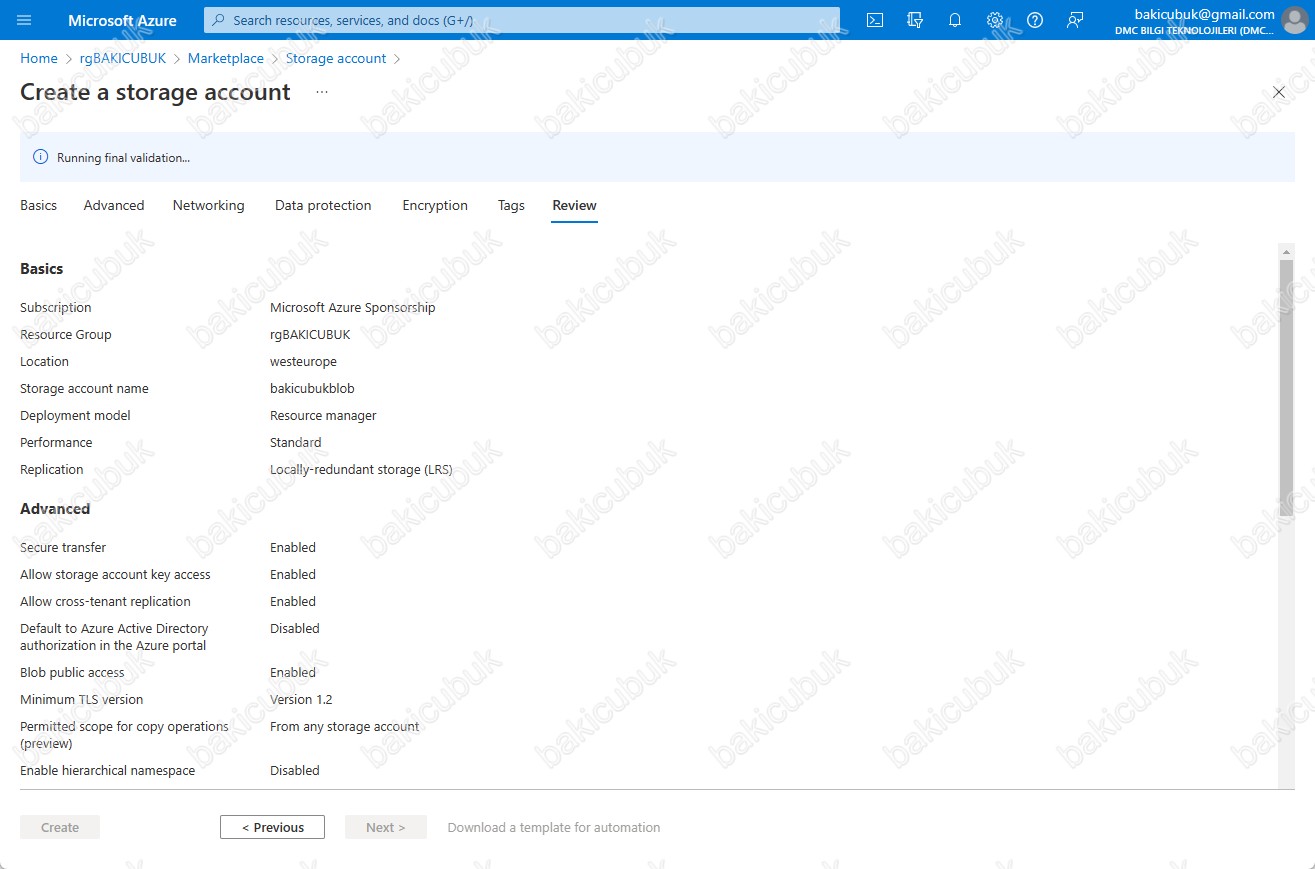Open Download a template for automation
This screenshot has width=1315, height=869.
click(x=554, y=827)
